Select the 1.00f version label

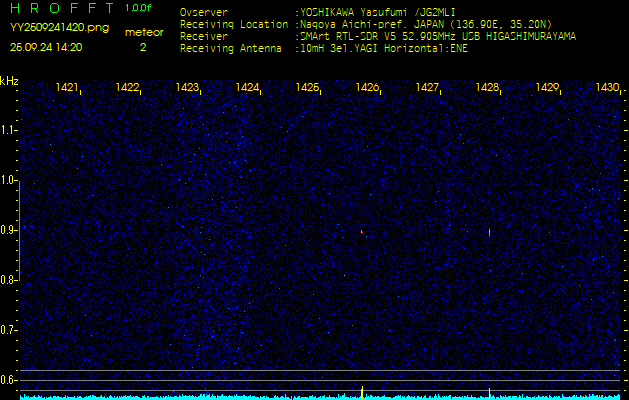[138, 9]
